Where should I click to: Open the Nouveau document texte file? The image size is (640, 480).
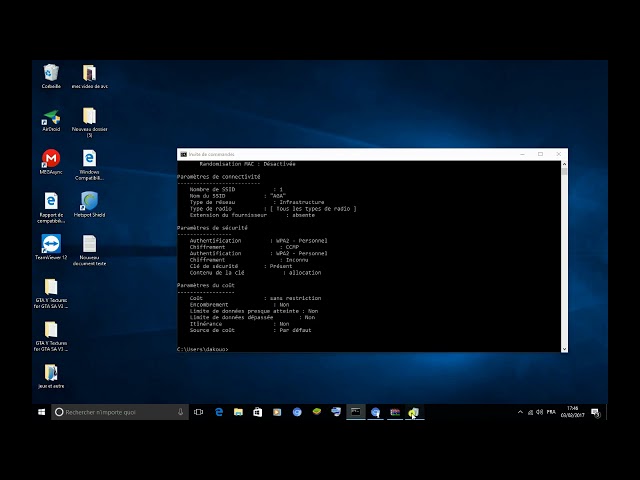coord(89,244)
